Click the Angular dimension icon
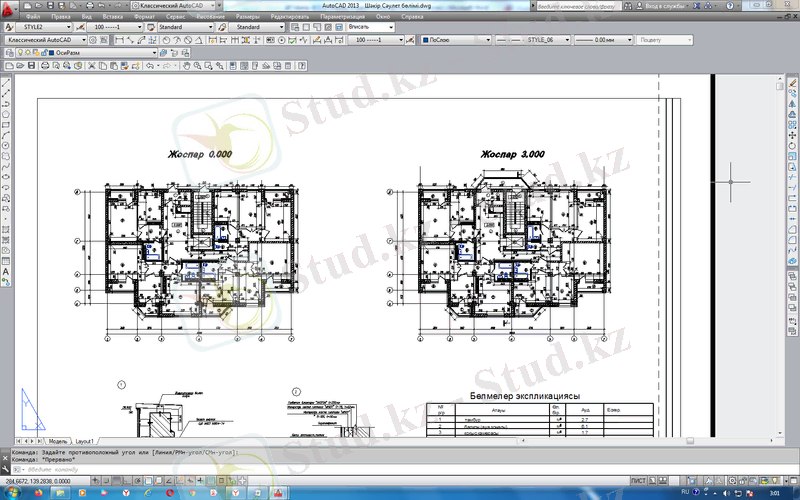Viewport: 800px width, 500px height. (198, 40)
